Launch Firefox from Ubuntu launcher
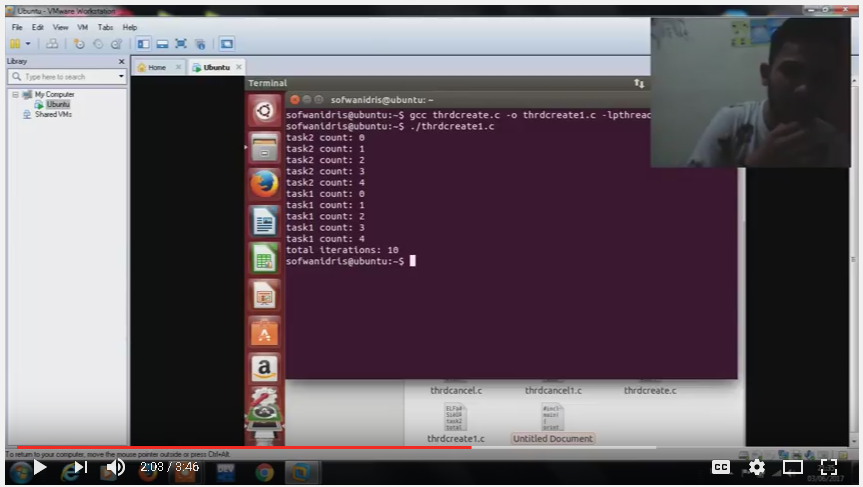The height and width of the screenshot is (487, 863). pos(264,184)
